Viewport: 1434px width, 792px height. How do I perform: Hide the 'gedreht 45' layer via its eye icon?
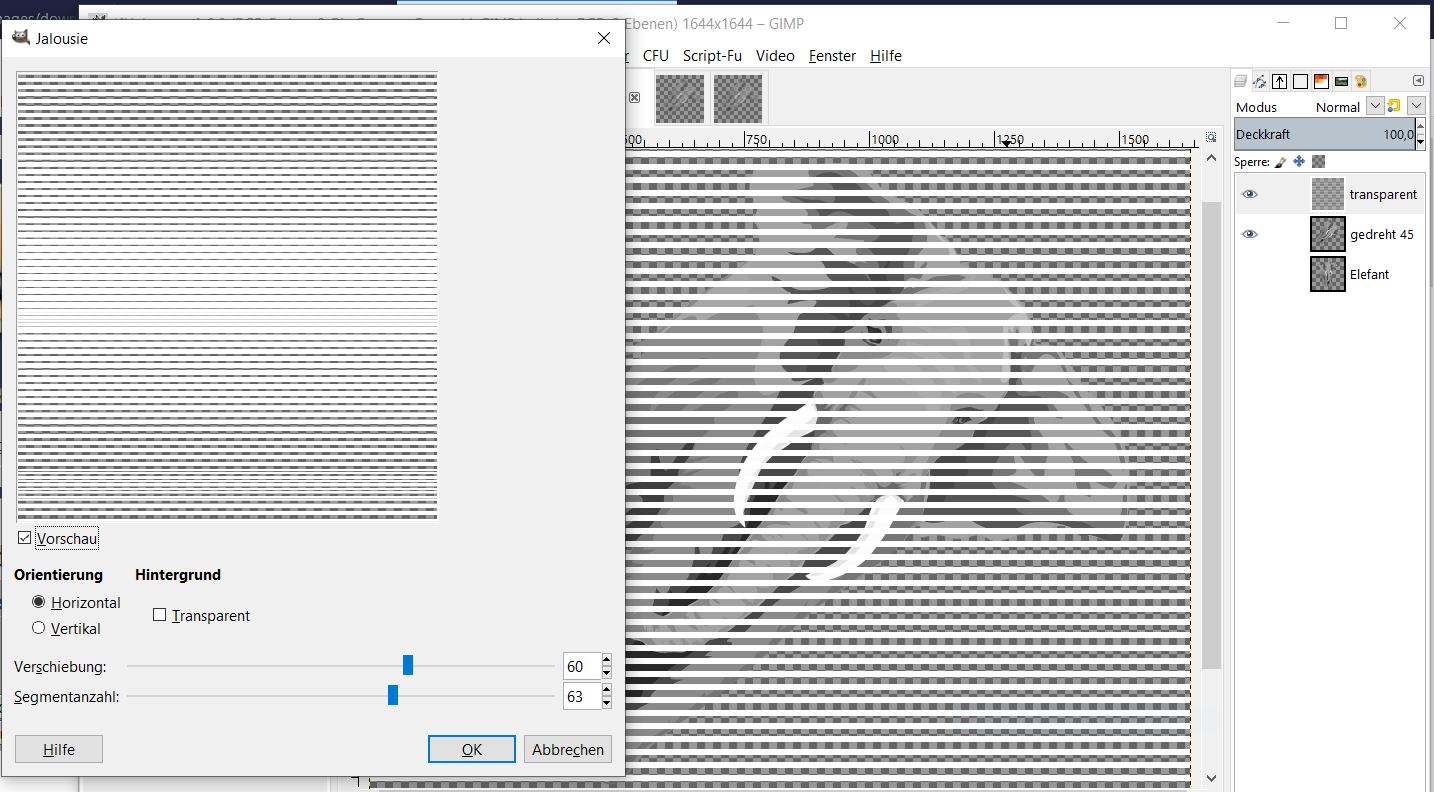pyautogui.click(x=1249, y=234)
